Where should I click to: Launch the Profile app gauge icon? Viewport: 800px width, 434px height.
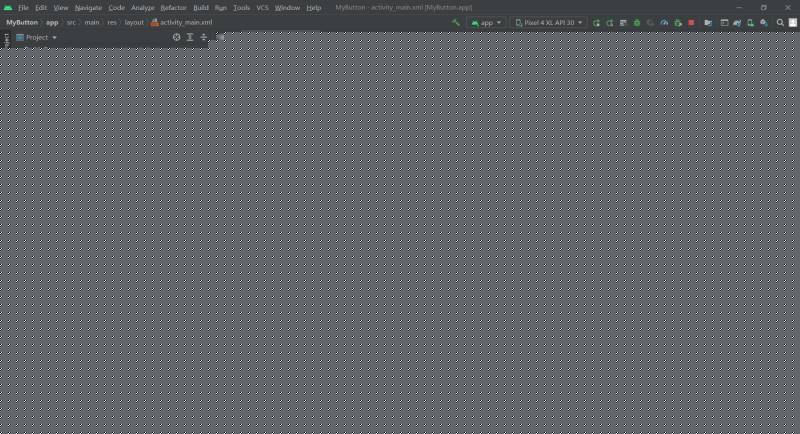(664, 22)
